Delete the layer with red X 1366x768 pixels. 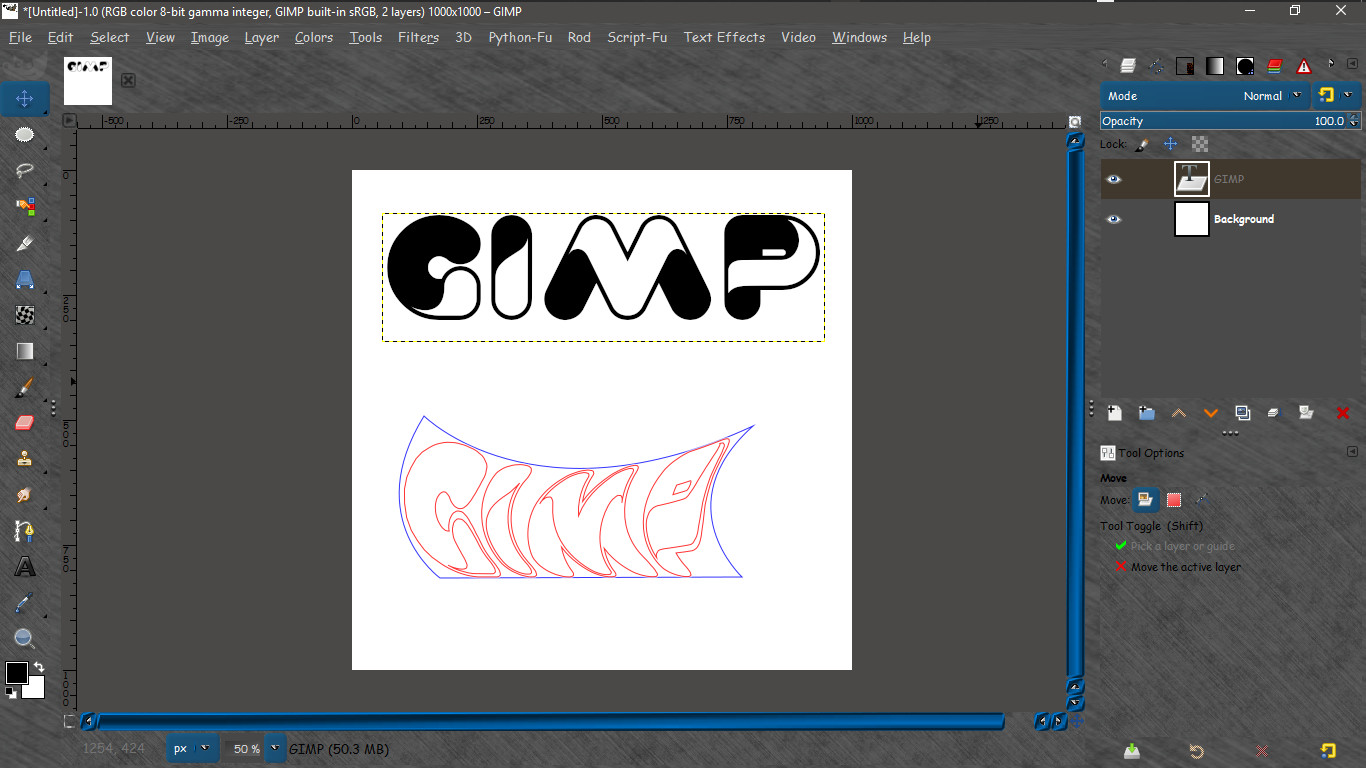click(1342, 412)
